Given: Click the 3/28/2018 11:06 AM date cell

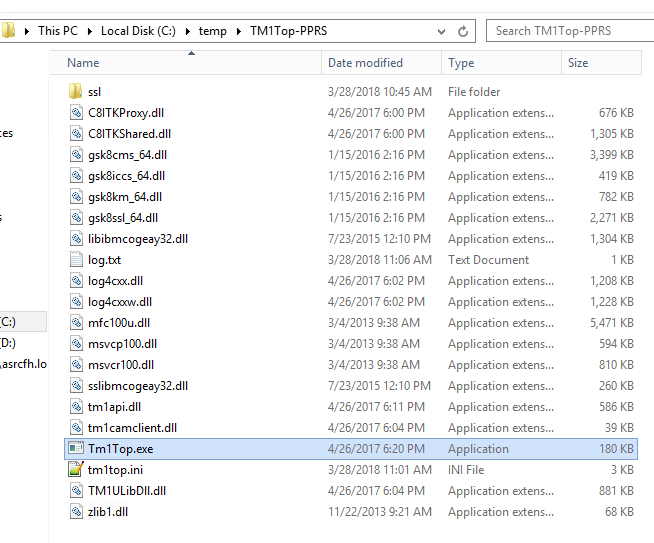Looking at the screenshot, I should [x=380, y=260].
